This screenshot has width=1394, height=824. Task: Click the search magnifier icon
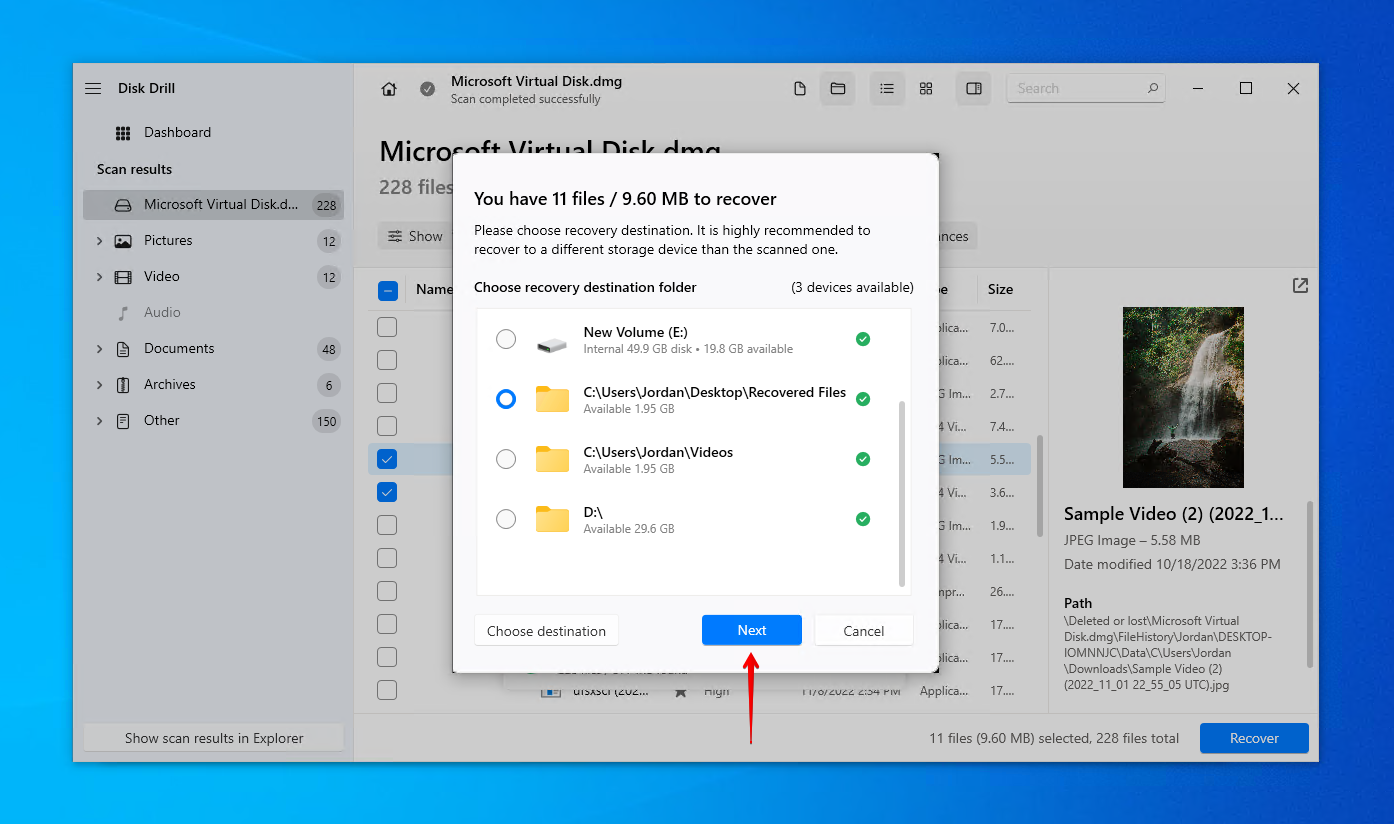1153,88
